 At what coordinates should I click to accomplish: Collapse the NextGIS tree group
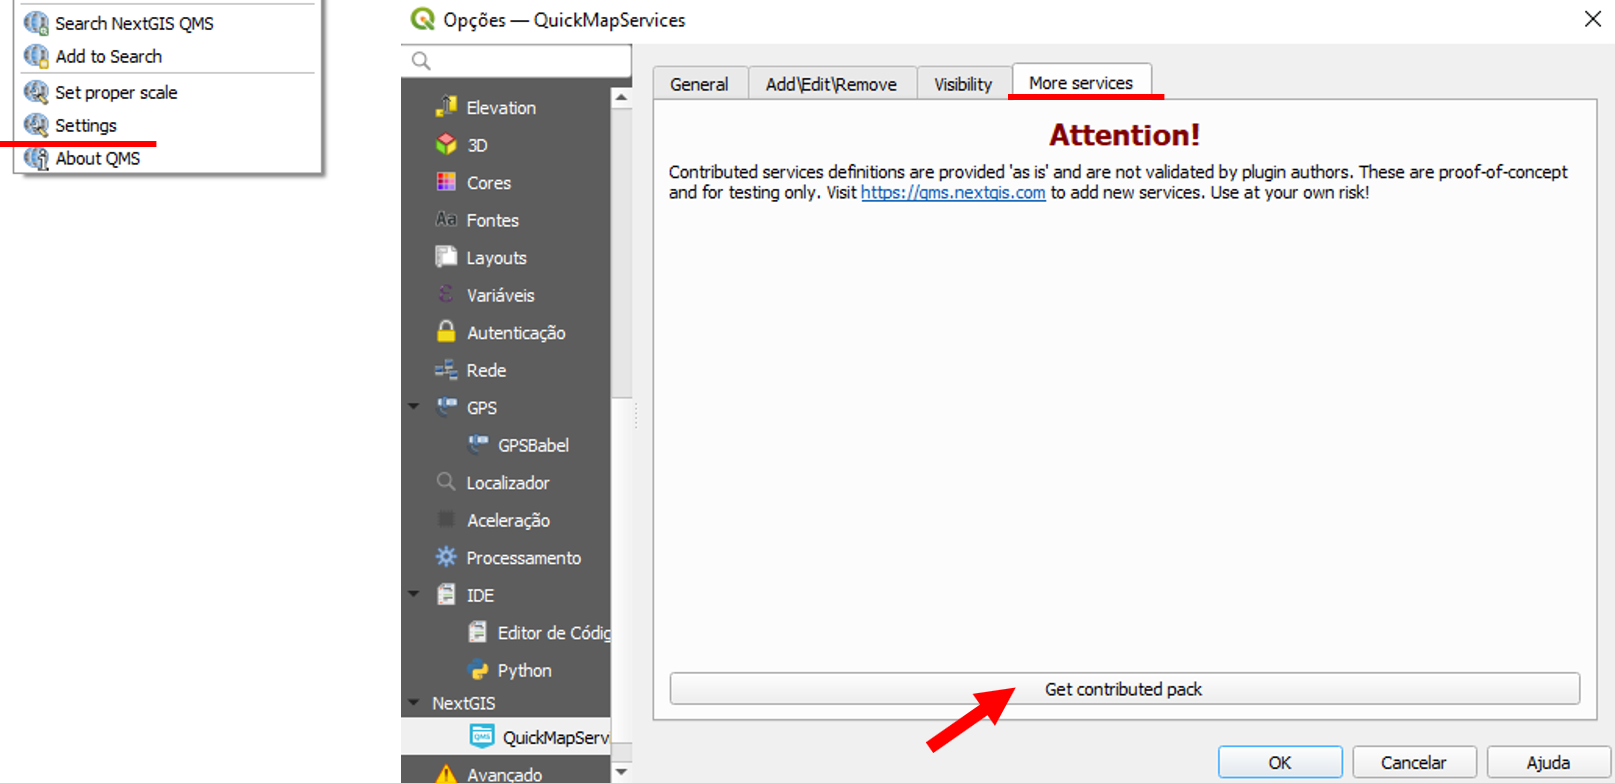(414, 703)
